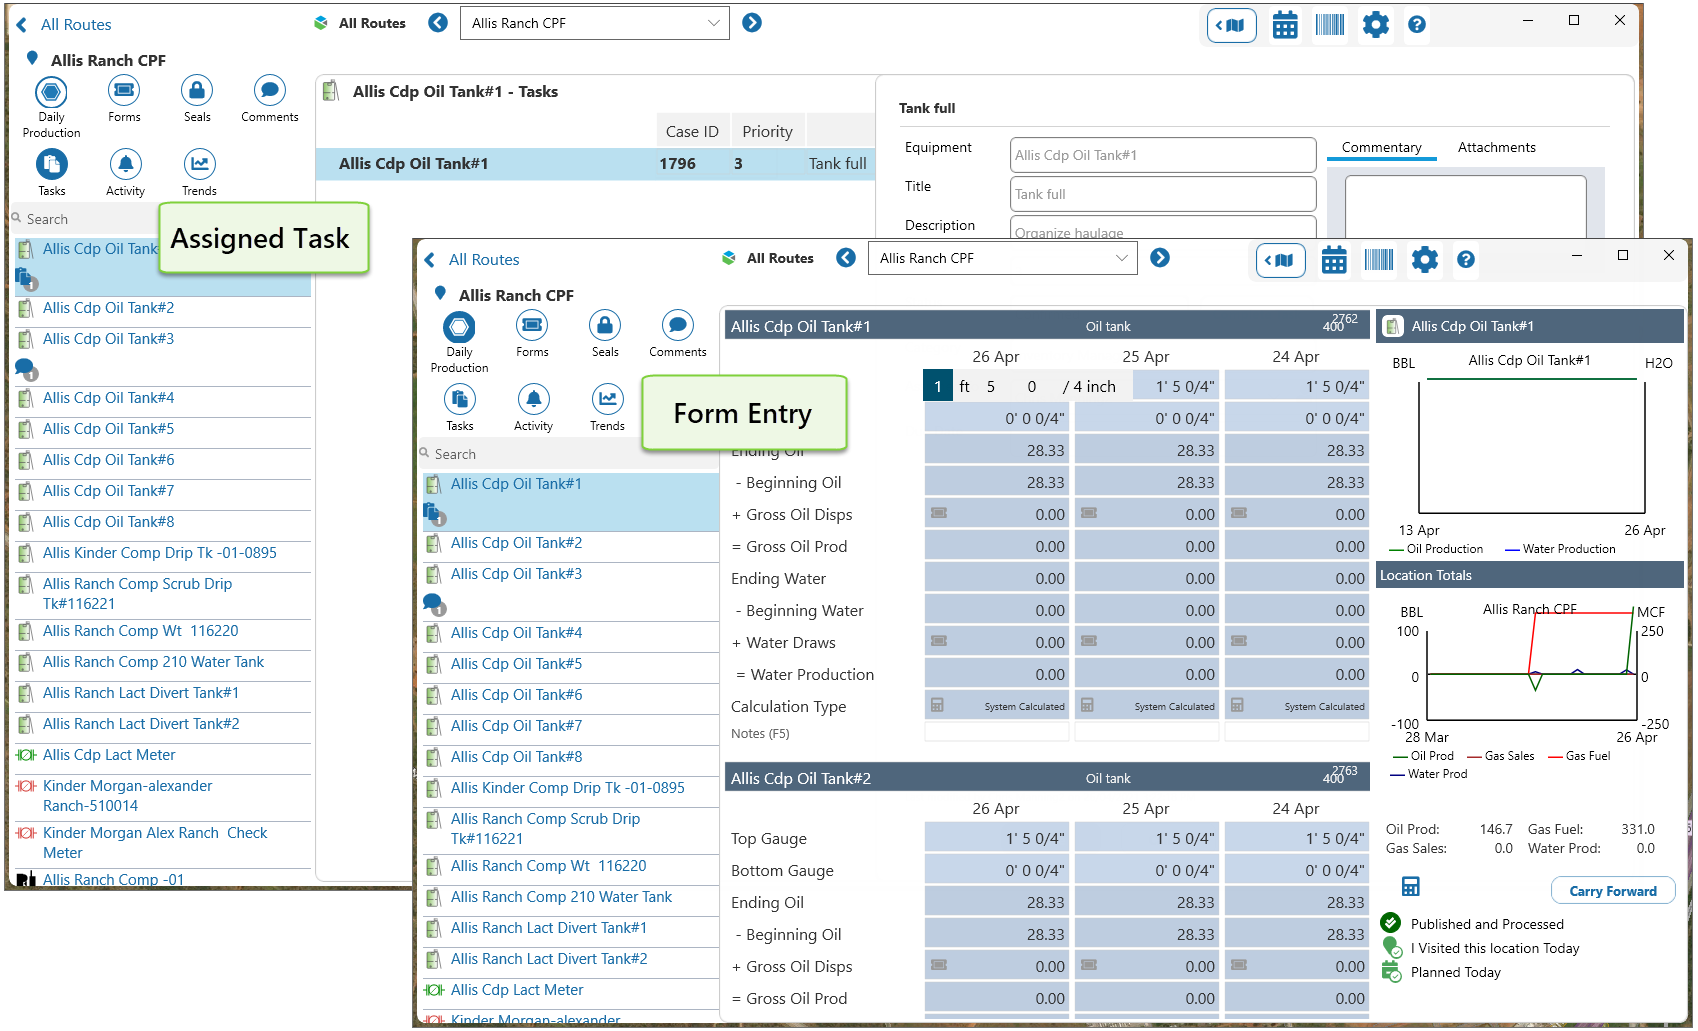Toggle the Planned Today status
This screenshot has width=1698, height=1031.
click(x=1391, y=972)
